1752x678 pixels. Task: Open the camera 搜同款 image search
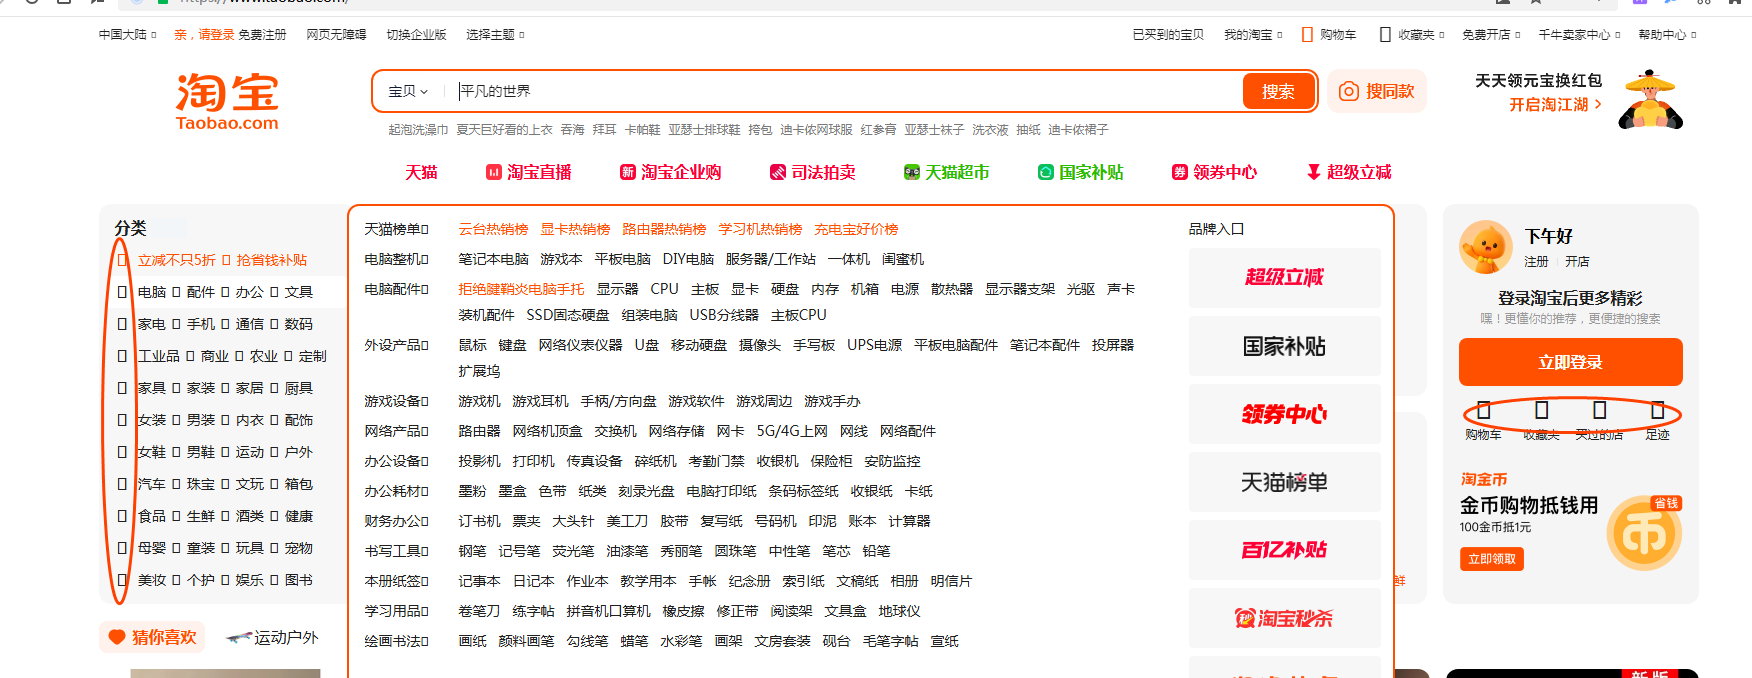pyautogui.click(x=1376, y=91)
